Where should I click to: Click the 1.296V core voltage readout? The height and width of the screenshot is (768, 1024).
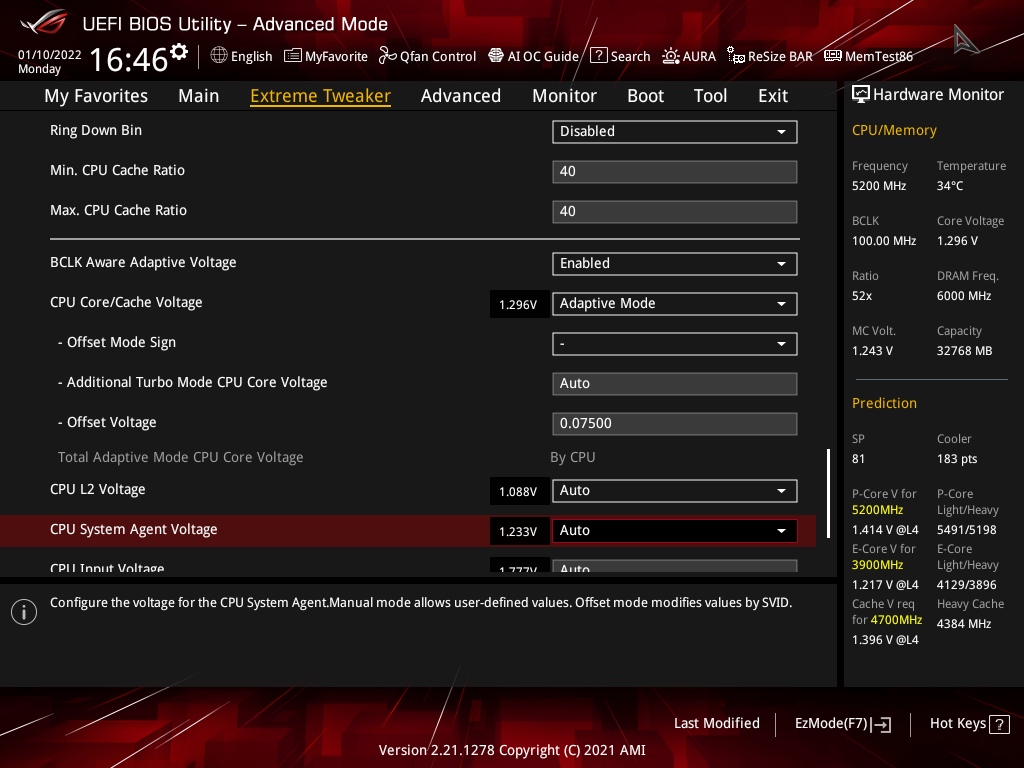tap(519, 304)
